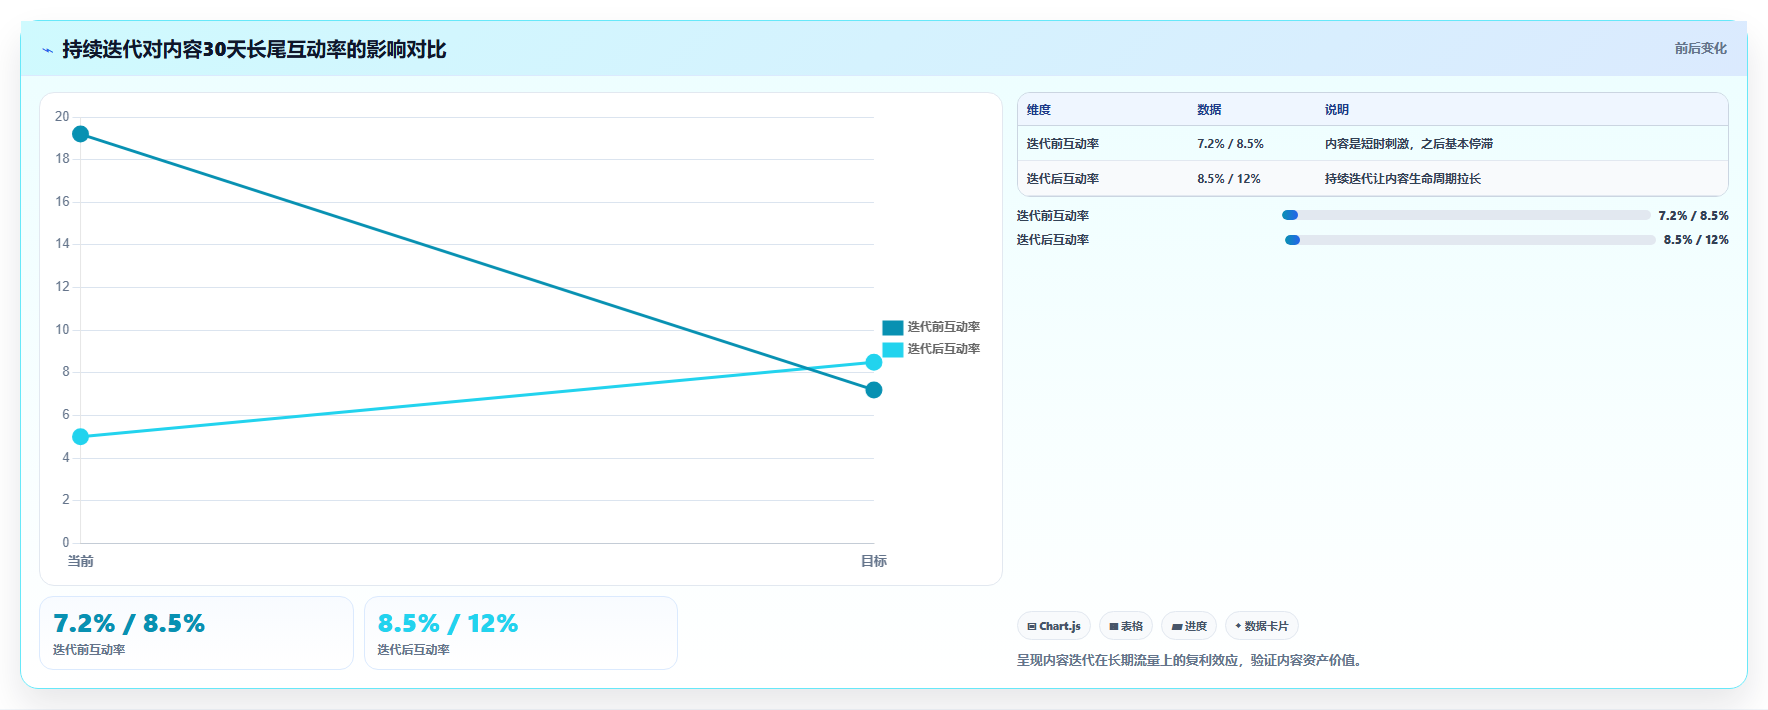
Task: Click the 迭代后互动率 progress bar
Action: point(1470,240)
